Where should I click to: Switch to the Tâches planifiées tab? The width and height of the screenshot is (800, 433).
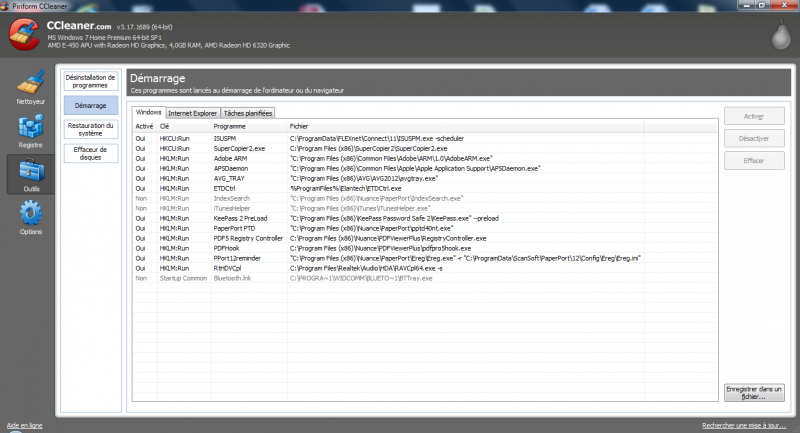[247, 112]
